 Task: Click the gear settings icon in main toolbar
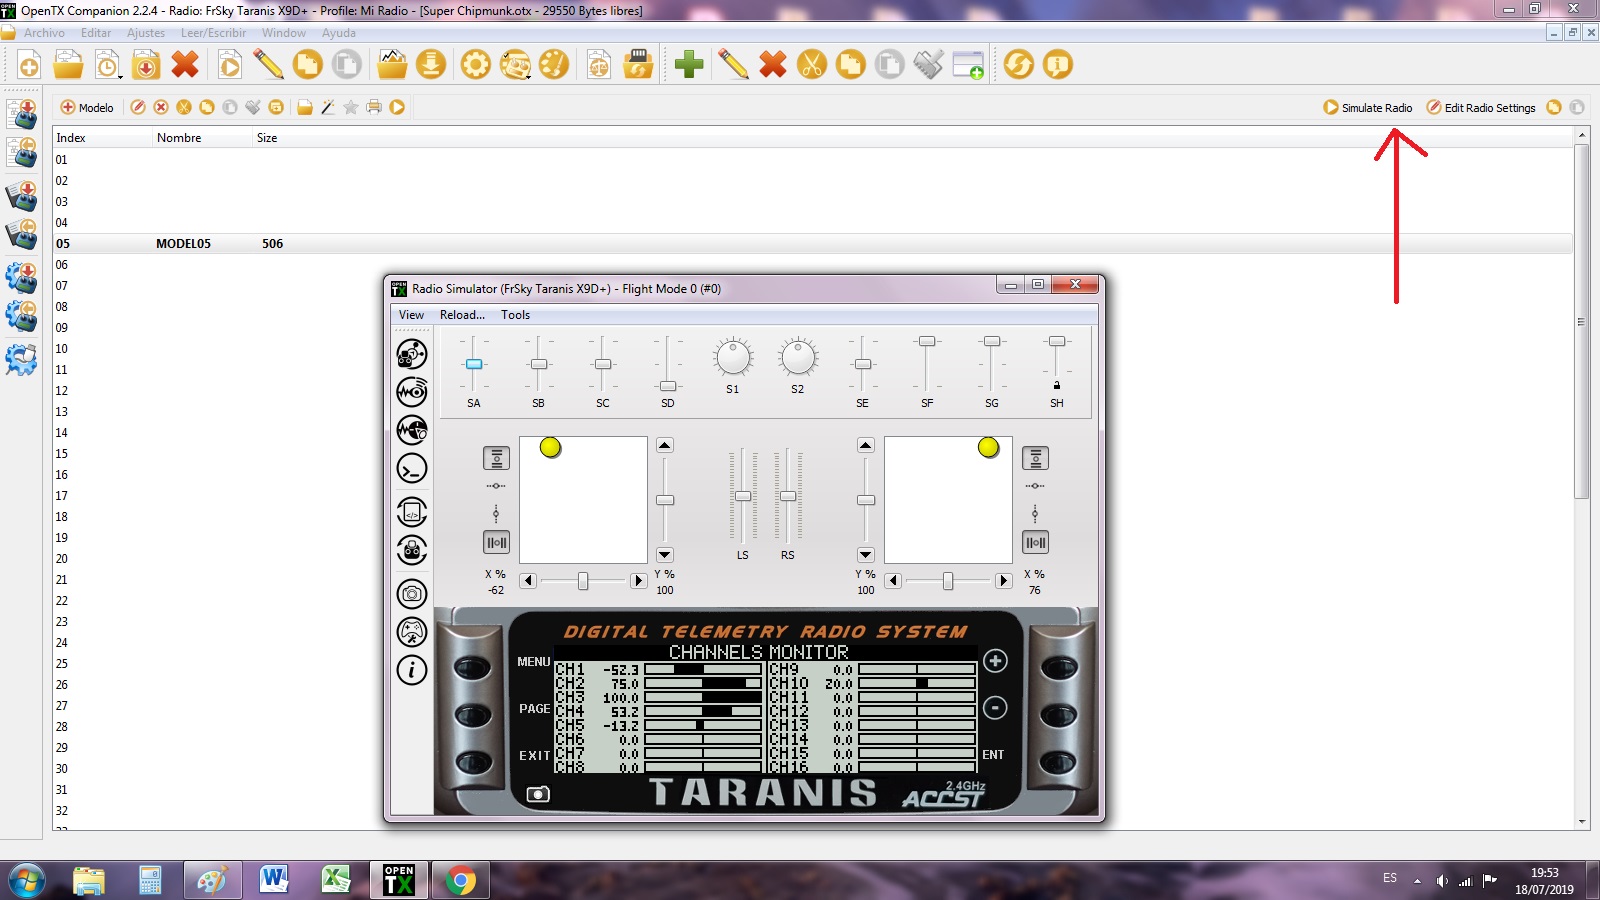[x=476, y=65]
